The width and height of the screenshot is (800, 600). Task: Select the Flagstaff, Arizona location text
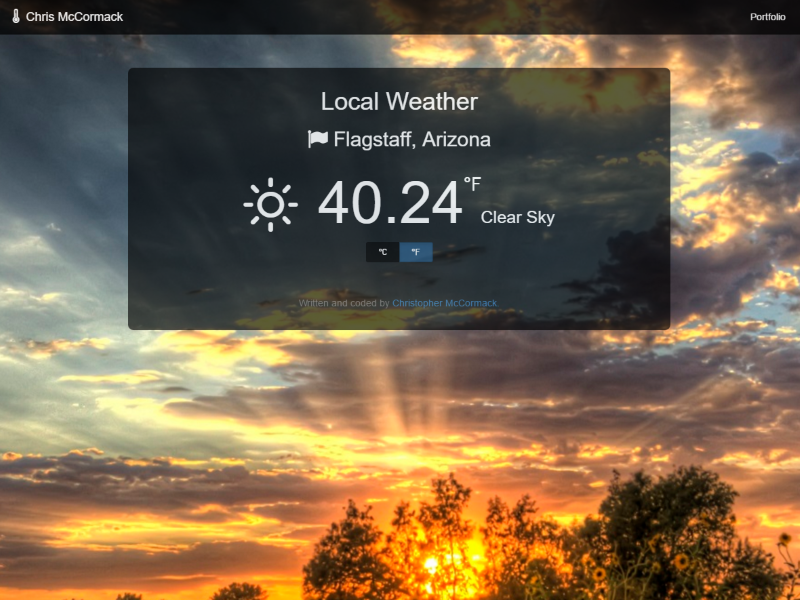point(412,139)
